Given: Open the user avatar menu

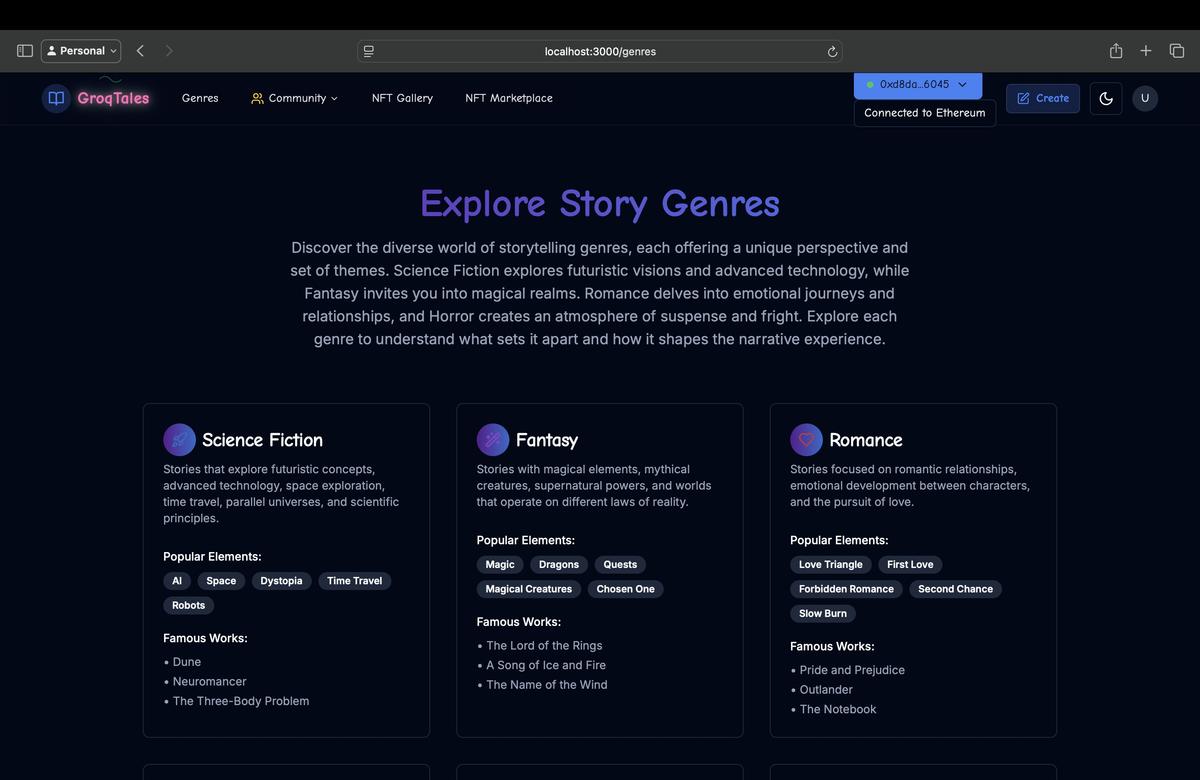Looking at the screenshot, I should [x=1145, y=98].
